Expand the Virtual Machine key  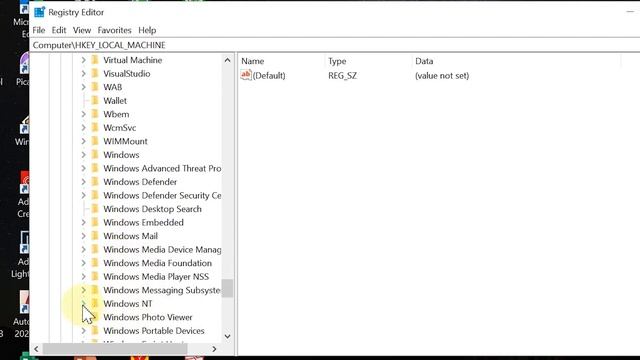coord(83,60)
